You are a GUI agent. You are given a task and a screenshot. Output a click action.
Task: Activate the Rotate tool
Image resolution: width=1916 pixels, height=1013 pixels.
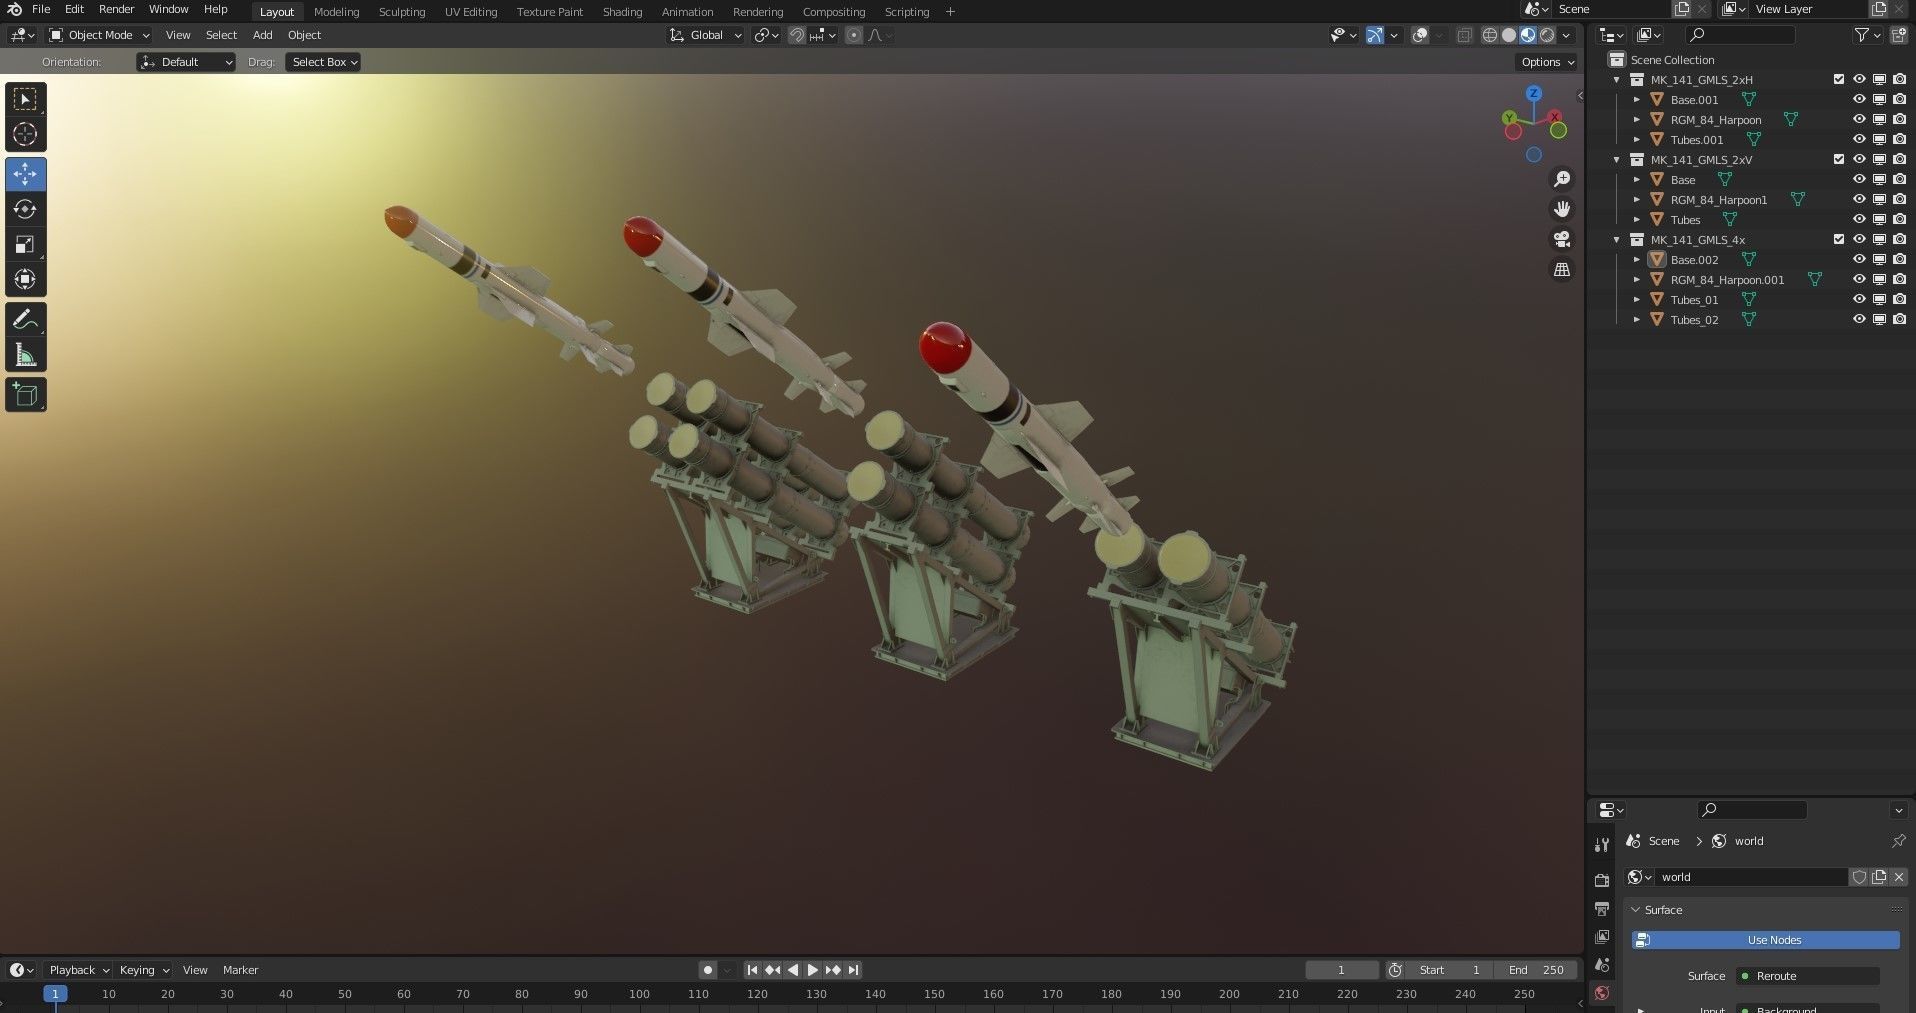click(x=26, y=209)
